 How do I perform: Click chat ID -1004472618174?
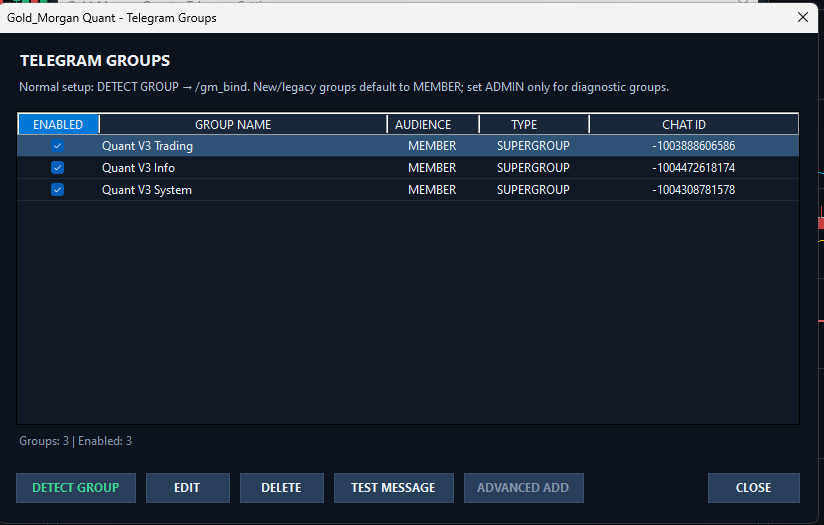(x=694, y=168)
